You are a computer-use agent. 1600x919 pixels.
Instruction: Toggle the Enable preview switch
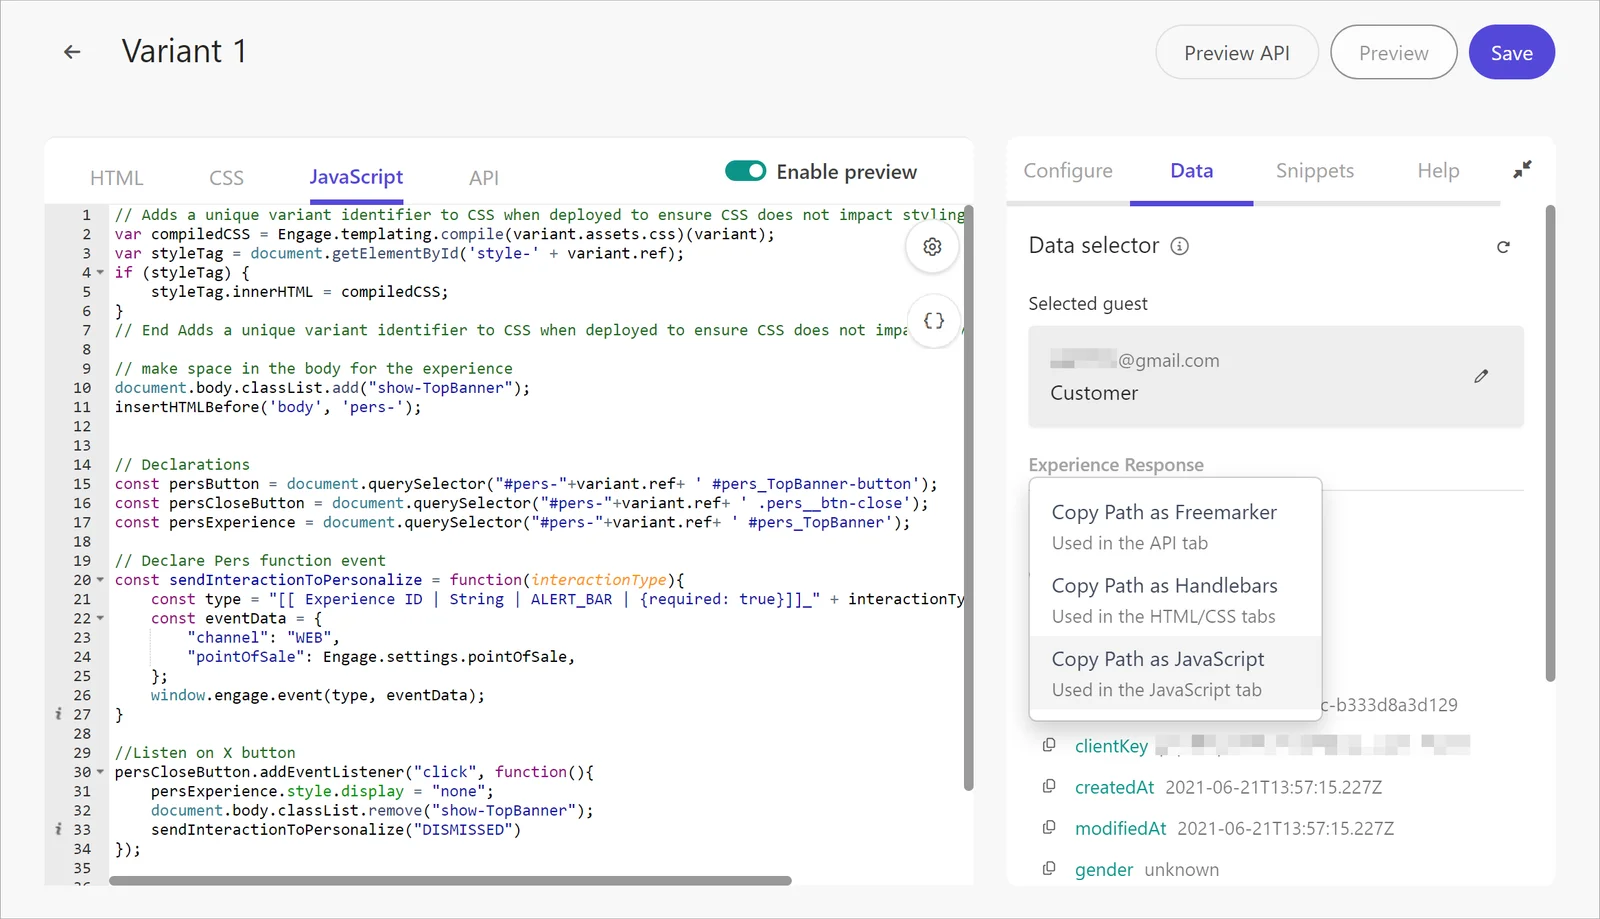coord(746,171)
